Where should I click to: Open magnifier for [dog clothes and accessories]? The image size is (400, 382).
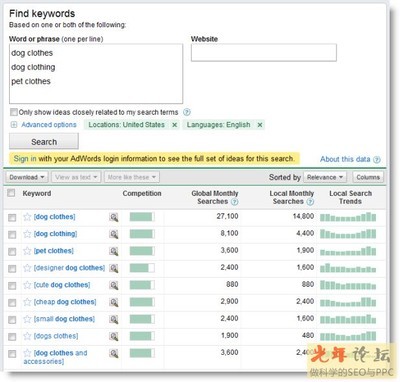click(114, 353)
